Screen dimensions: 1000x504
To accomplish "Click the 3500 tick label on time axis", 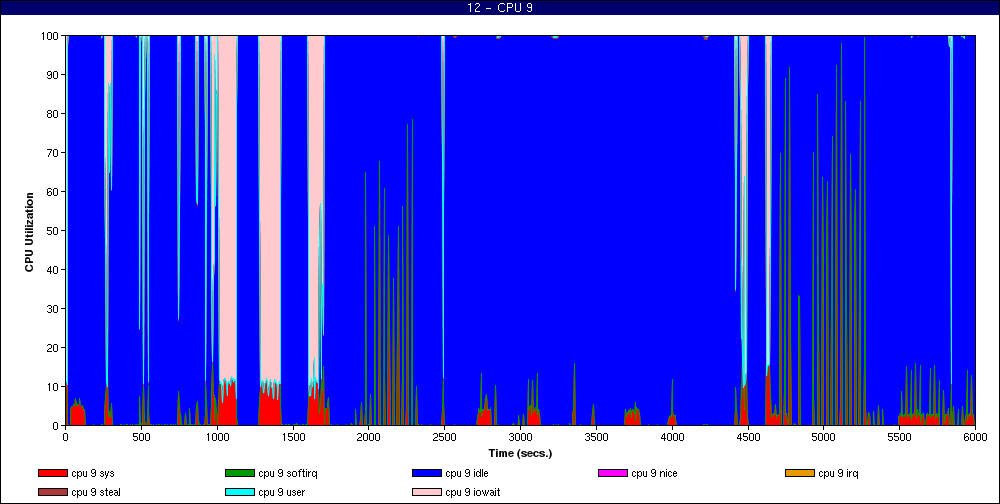I will point(596,437).
